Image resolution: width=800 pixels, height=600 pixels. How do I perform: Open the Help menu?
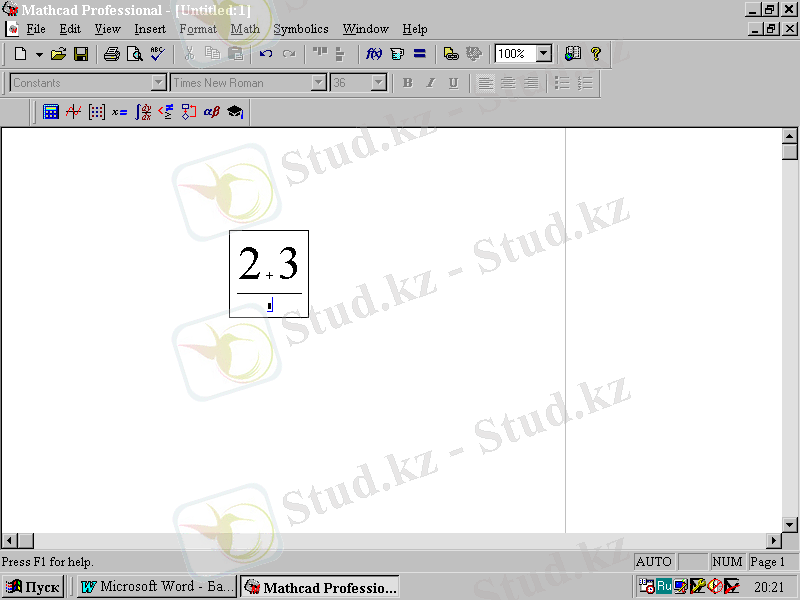point(415,29)
